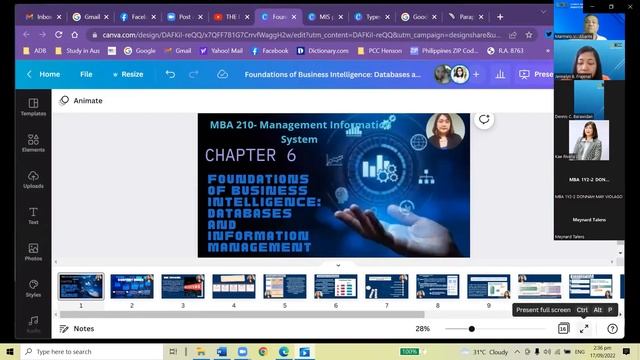640x360 pixels.
Task: Open grid view page count icon
Action: point(563,329)
